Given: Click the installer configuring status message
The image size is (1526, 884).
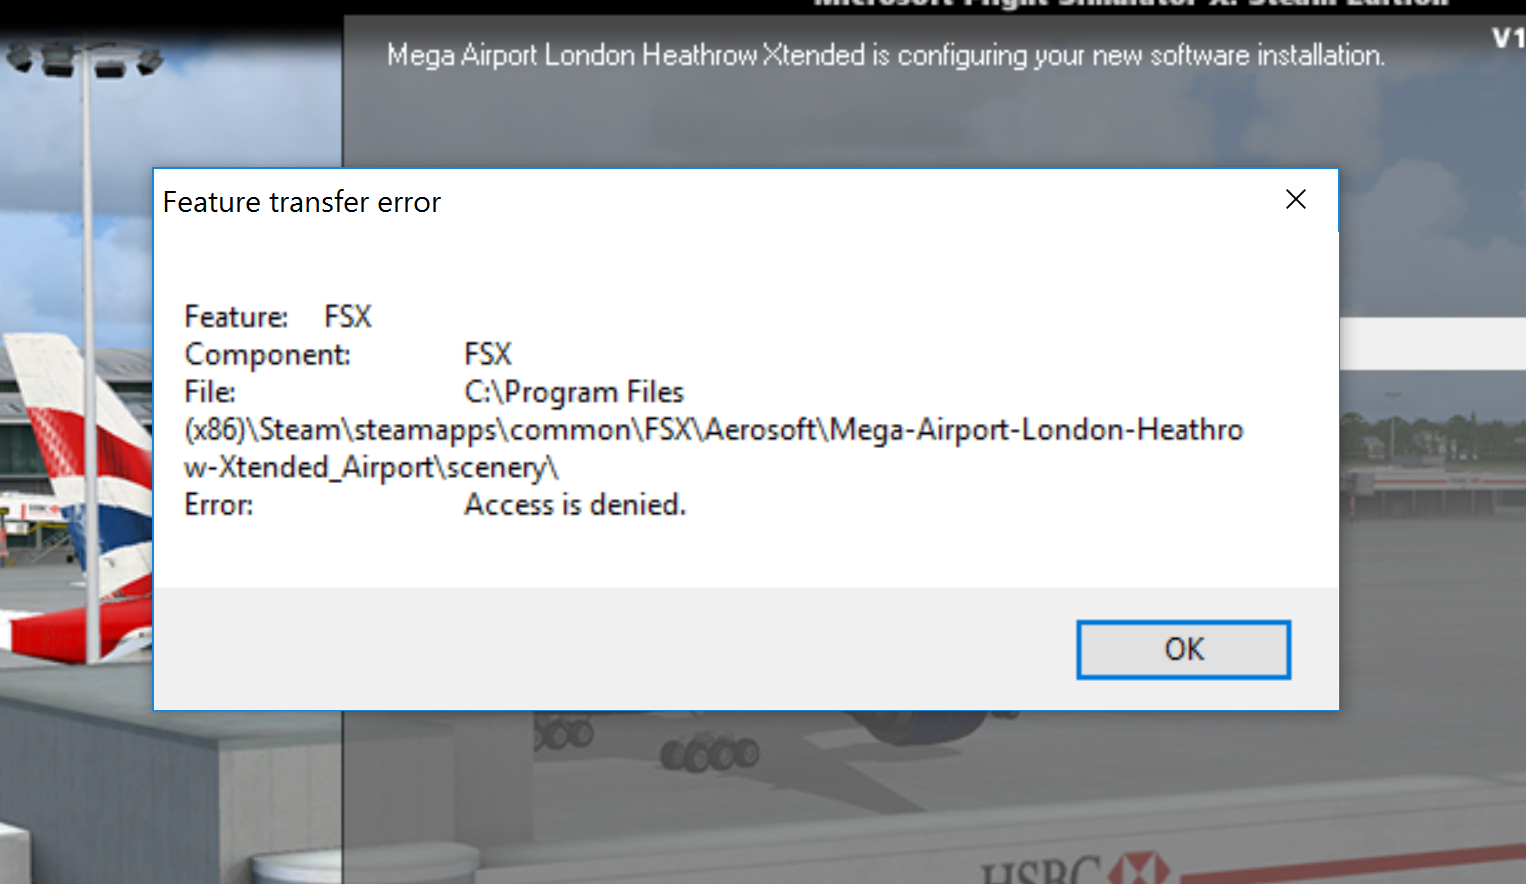Looking at the screenshot, I should (x=886, y=55).
